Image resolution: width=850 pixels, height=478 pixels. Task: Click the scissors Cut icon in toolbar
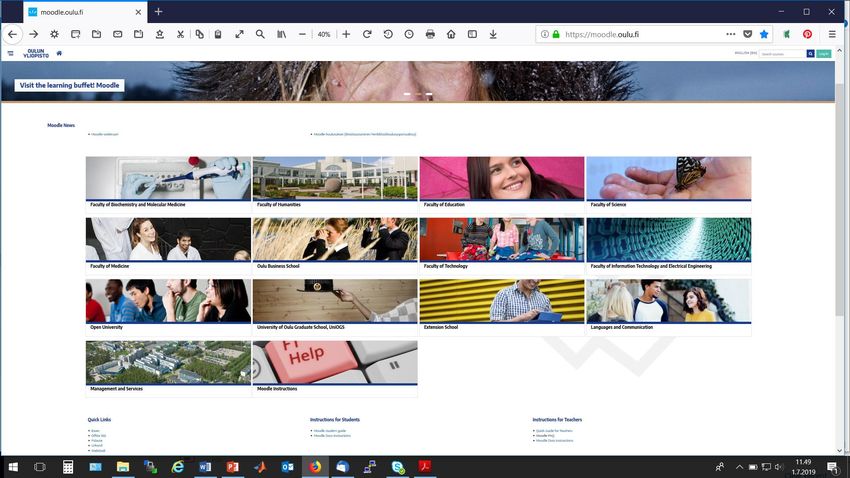pyautogui.click(x=180, y=34)
